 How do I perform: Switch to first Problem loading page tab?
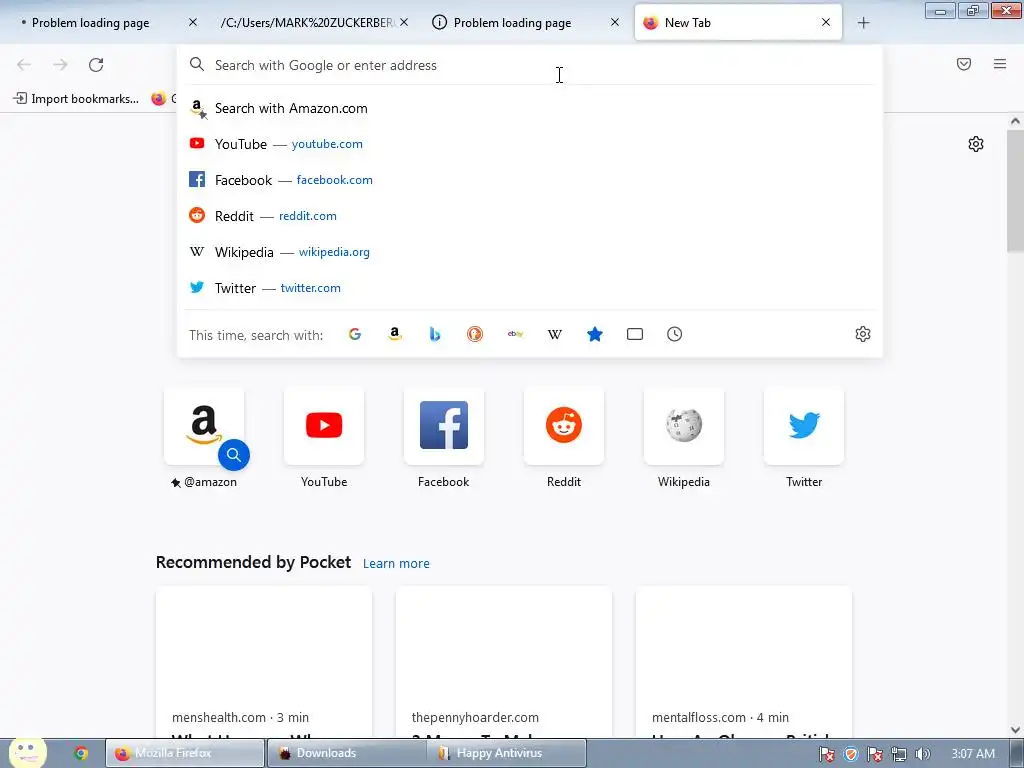click(99, 23)
